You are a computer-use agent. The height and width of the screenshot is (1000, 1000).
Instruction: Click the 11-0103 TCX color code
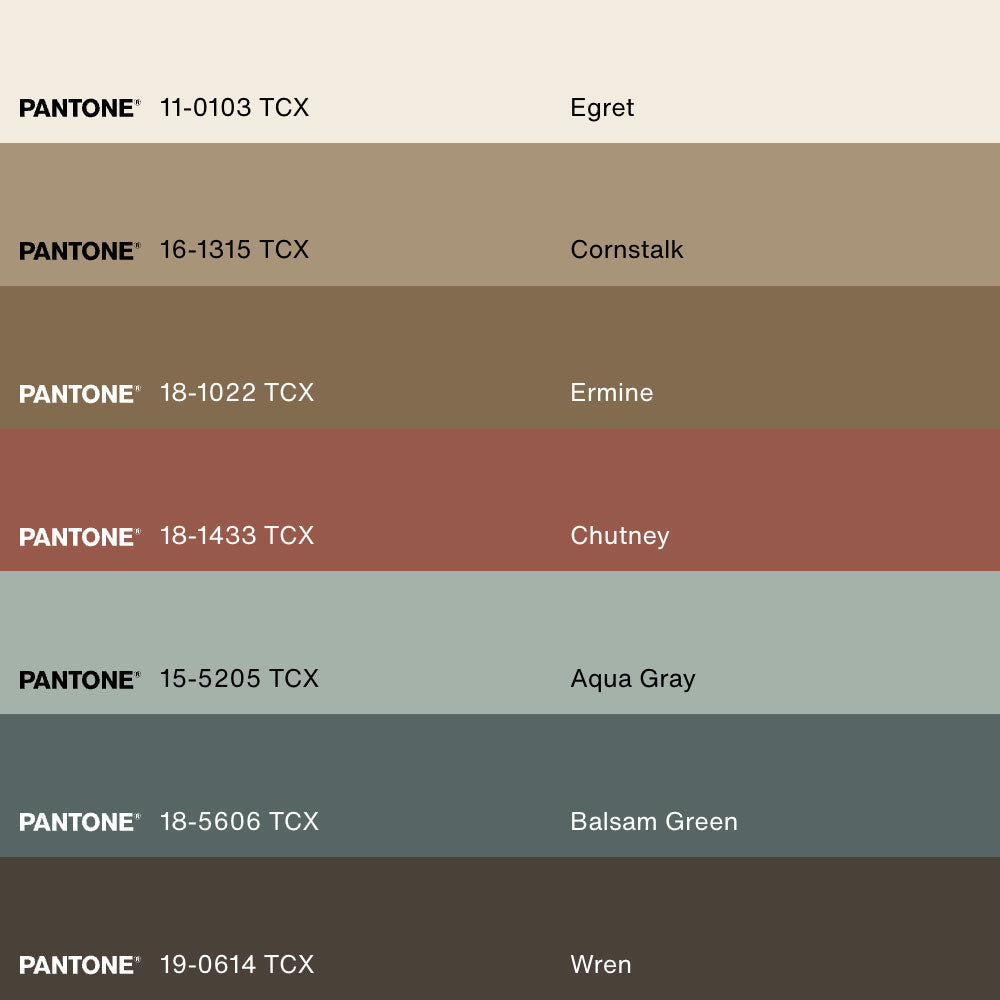pos(234,108)
